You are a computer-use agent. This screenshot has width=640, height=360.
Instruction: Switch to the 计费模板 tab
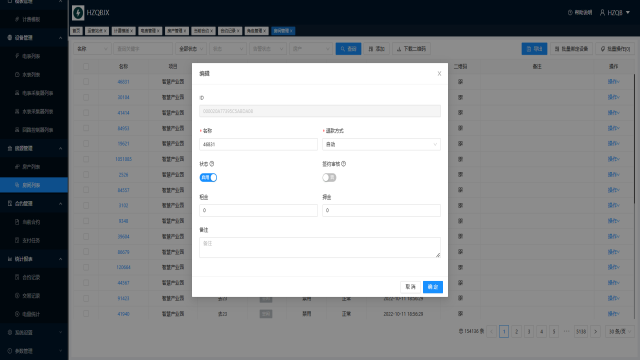(123, 31)
